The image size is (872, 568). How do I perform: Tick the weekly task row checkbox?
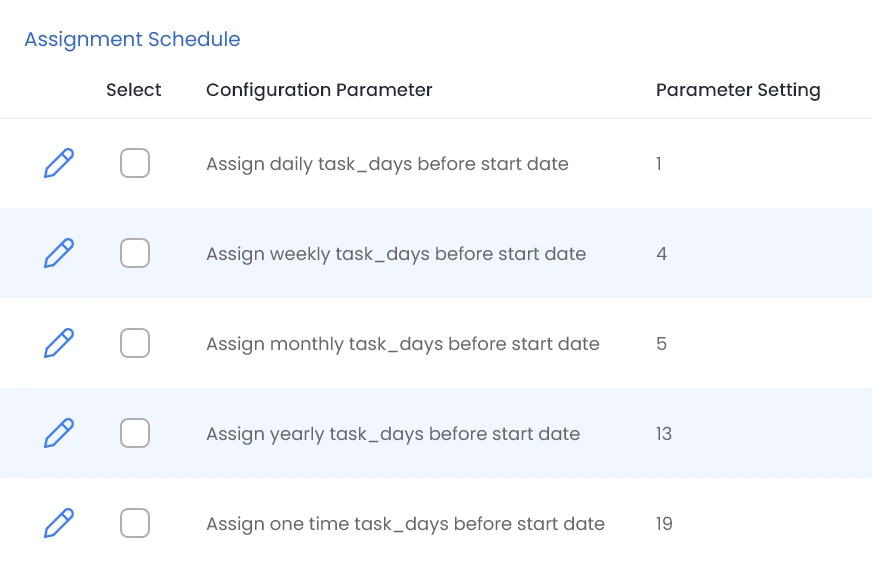coord(135,253)
